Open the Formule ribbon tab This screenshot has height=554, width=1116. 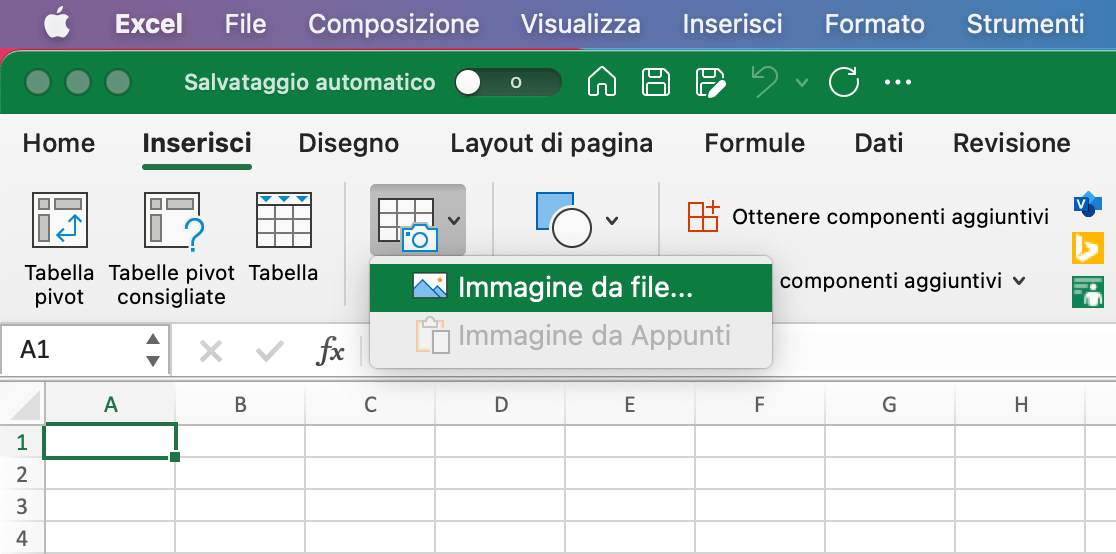tap(754, 143)
